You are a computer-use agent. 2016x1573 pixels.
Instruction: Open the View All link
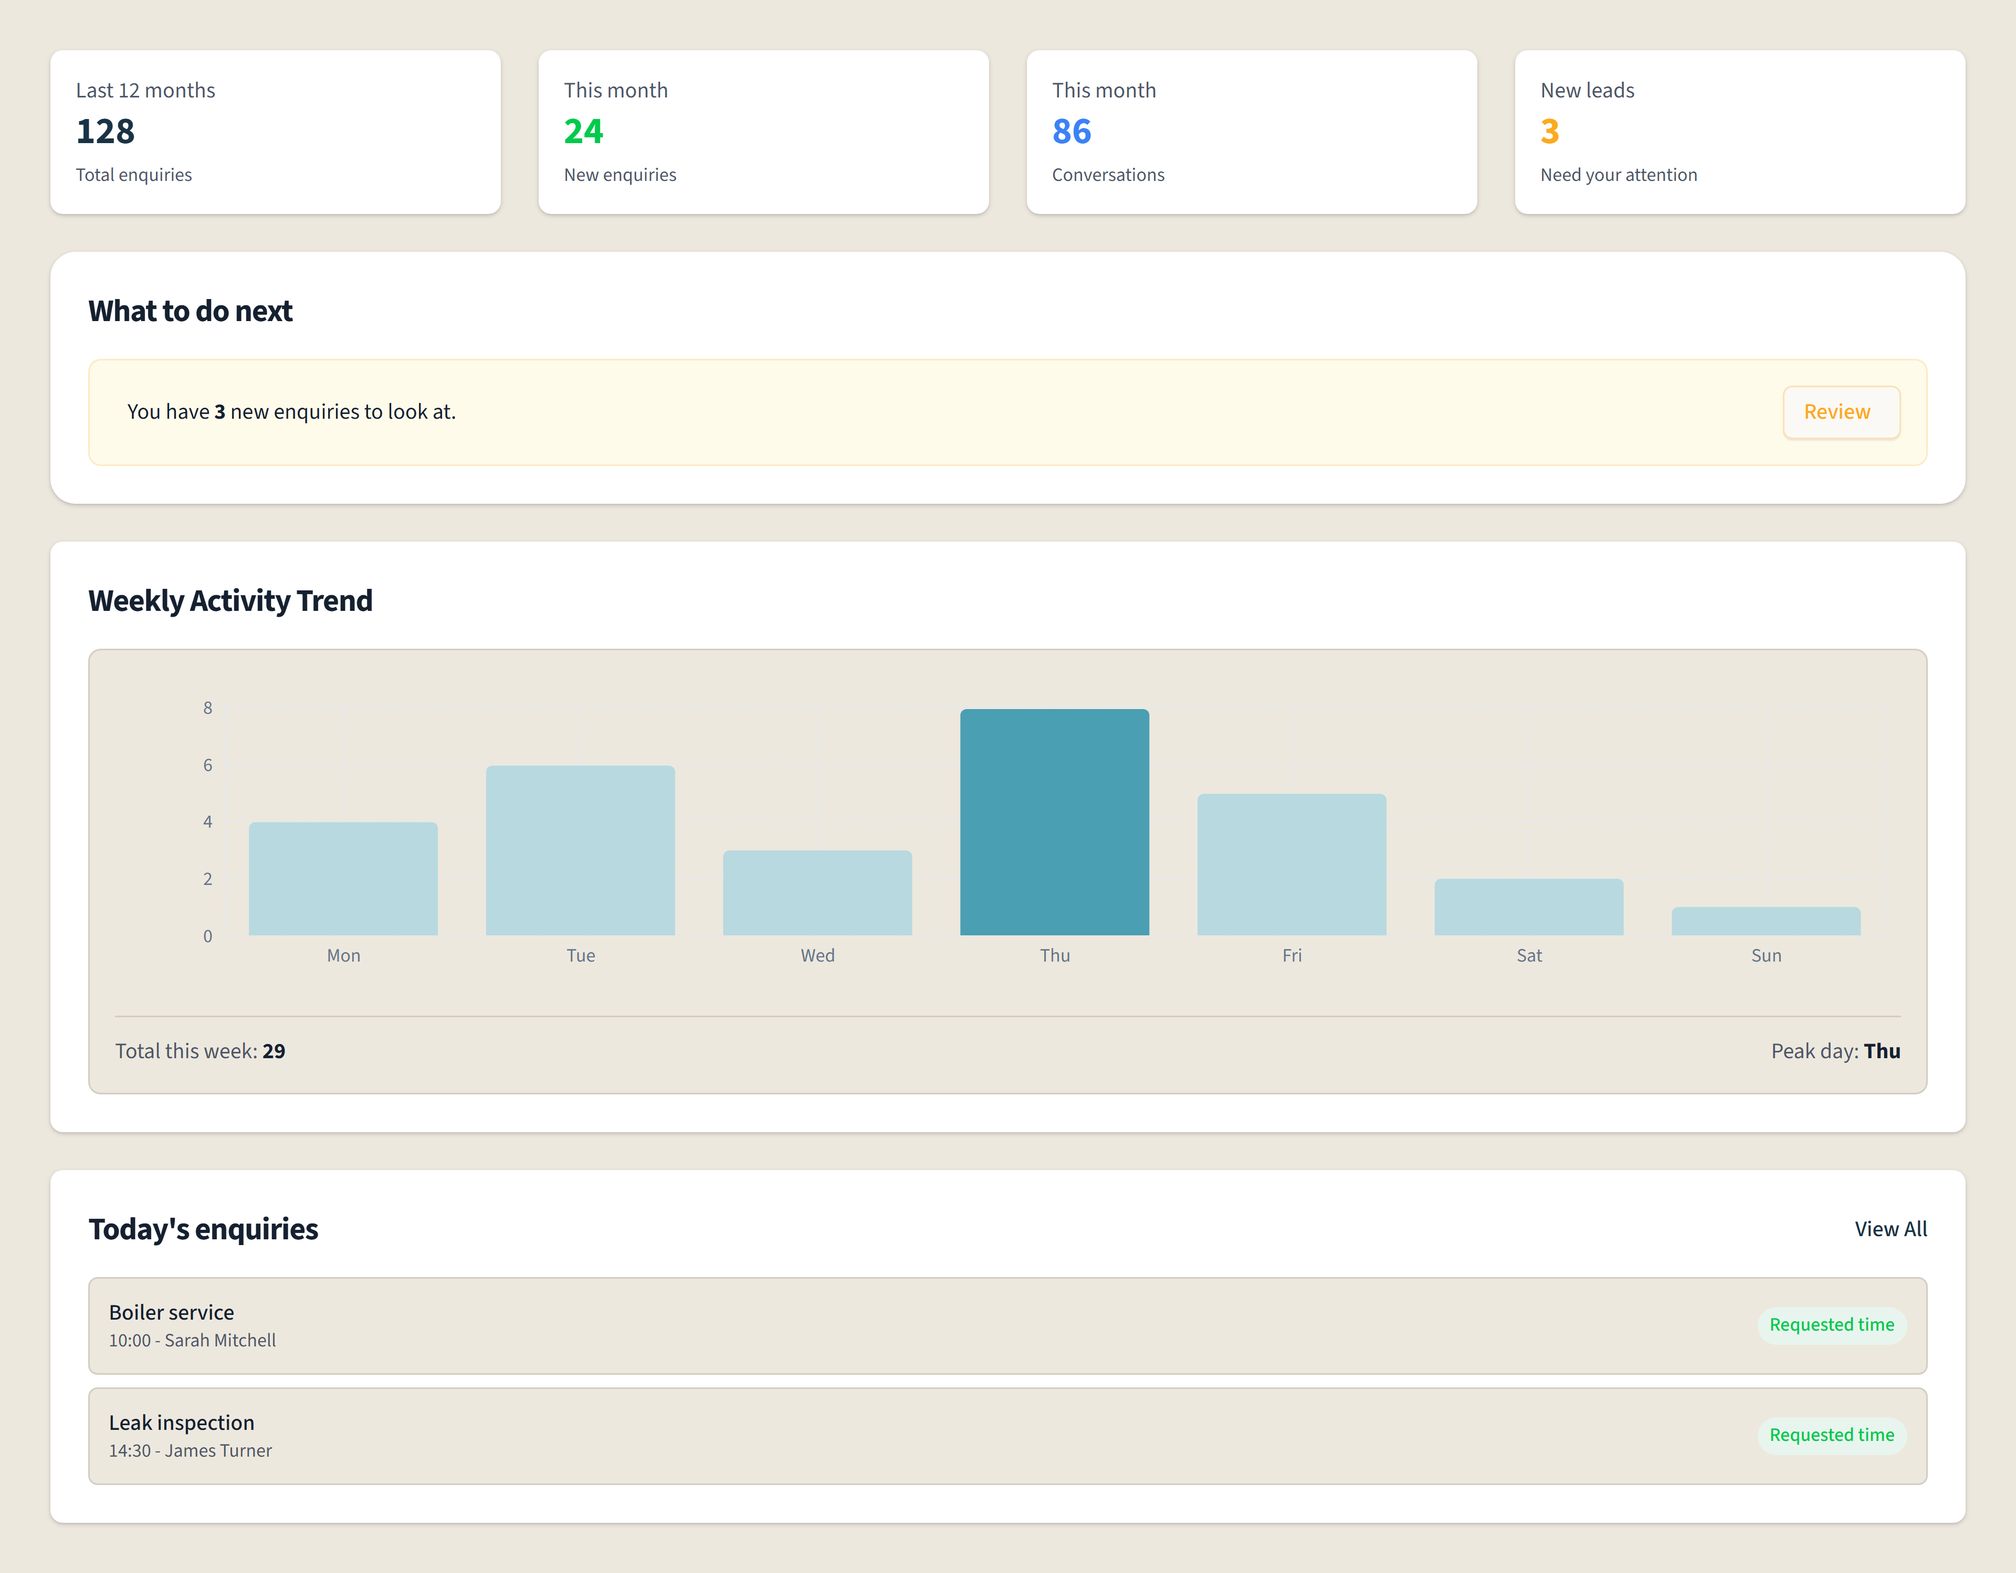pyautogui.click(x=1890, y=1229)
